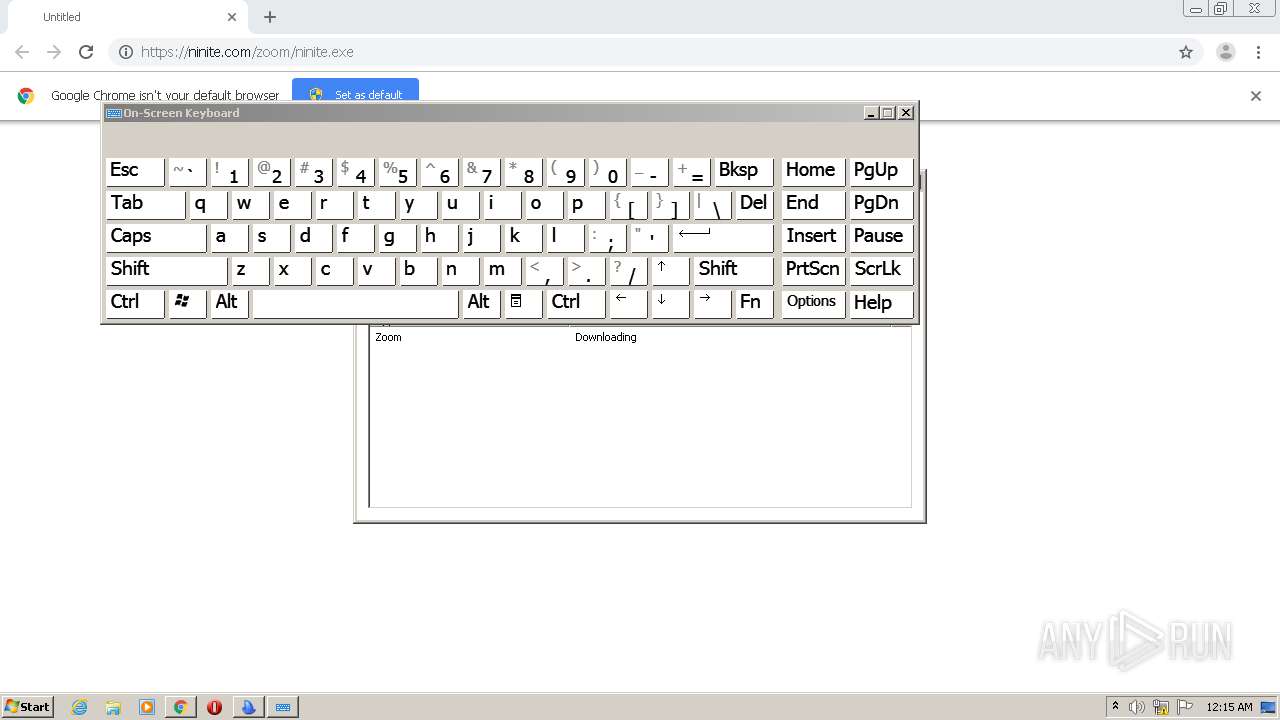
Task: Show hidden system tray icons
Action: (1115, 707)
